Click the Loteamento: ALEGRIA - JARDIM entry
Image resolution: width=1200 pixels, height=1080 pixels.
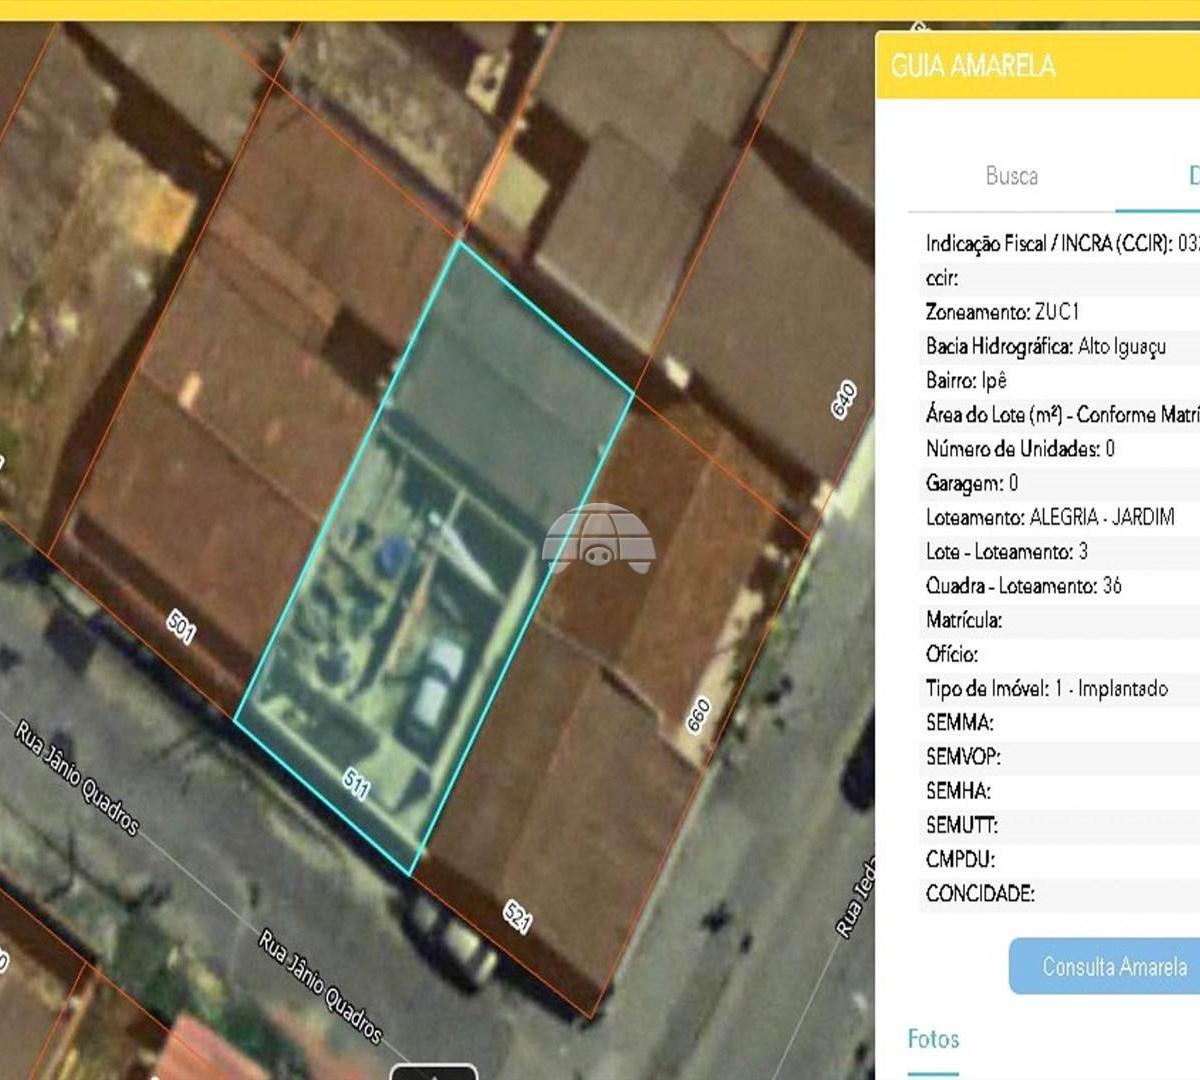(x=1059, y=517)
